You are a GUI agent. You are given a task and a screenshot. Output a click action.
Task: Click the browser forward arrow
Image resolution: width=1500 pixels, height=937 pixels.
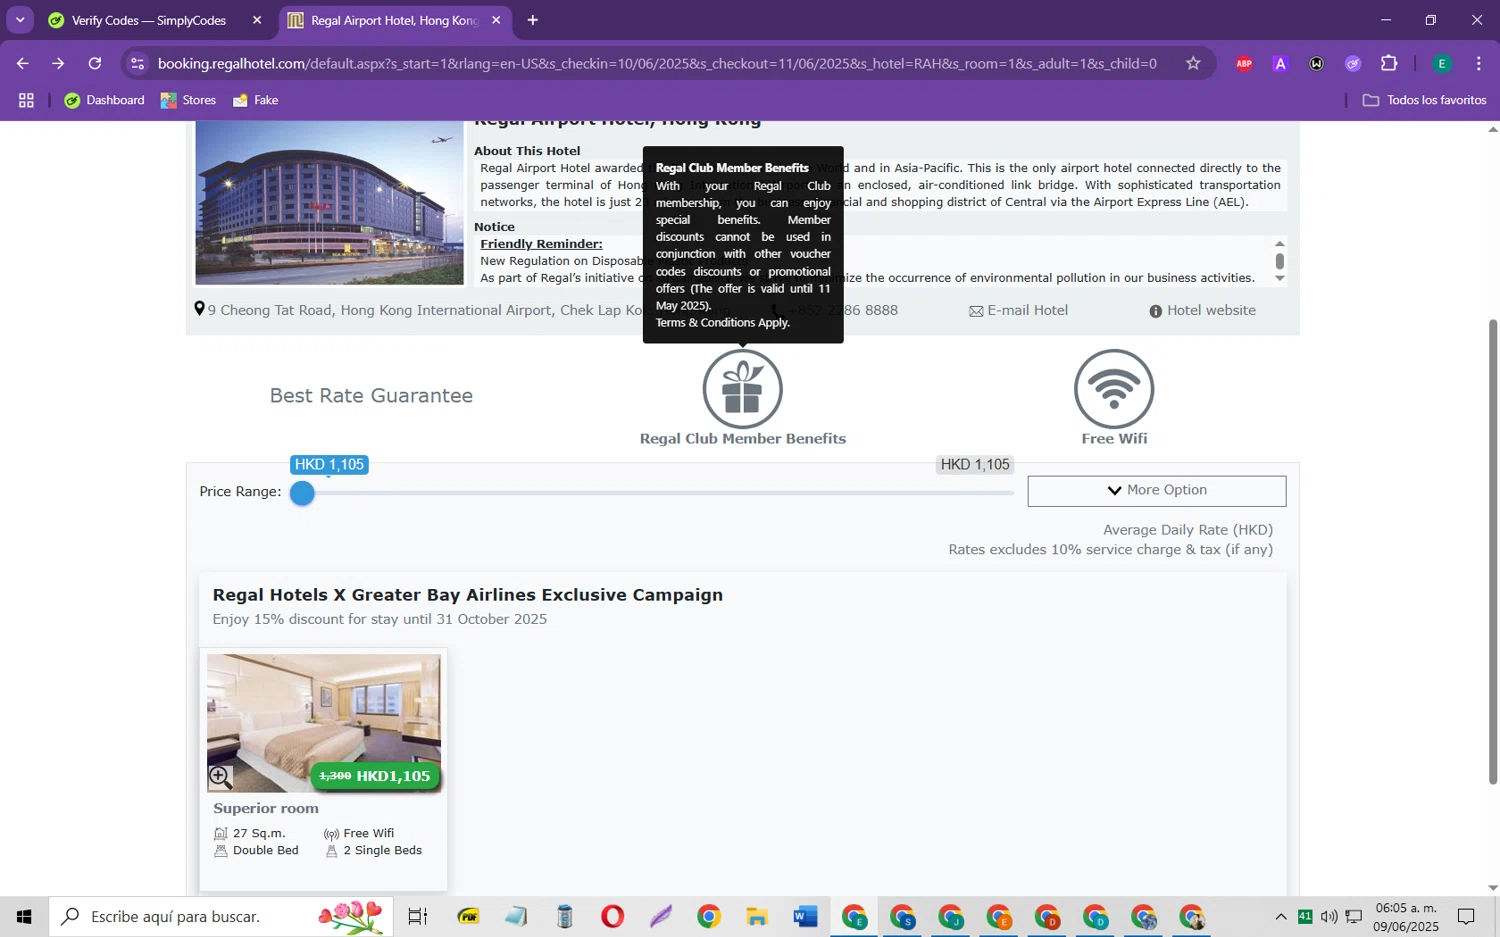click(x=58, y=63)
